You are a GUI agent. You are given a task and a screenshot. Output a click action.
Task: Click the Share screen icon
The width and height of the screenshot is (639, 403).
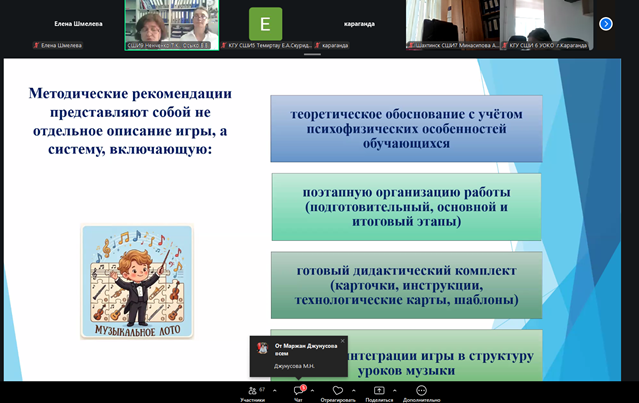379,390
